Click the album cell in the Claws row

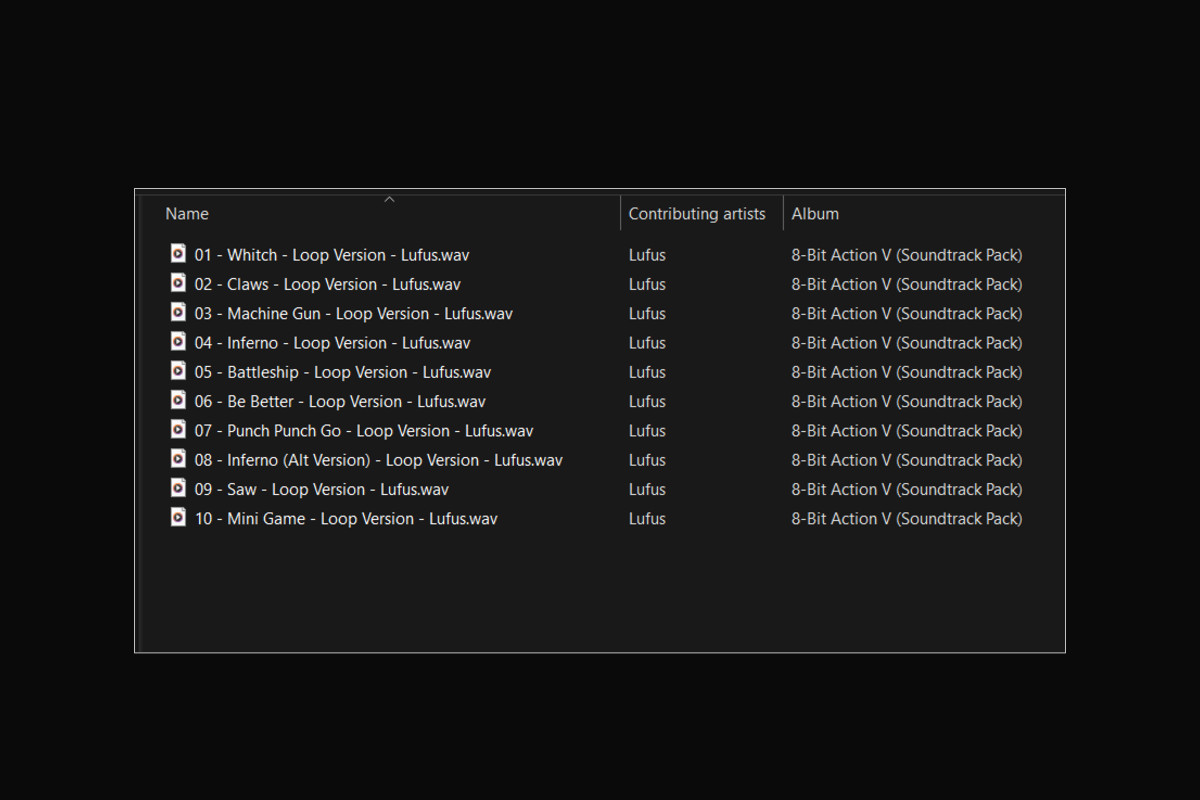point(906,284)
